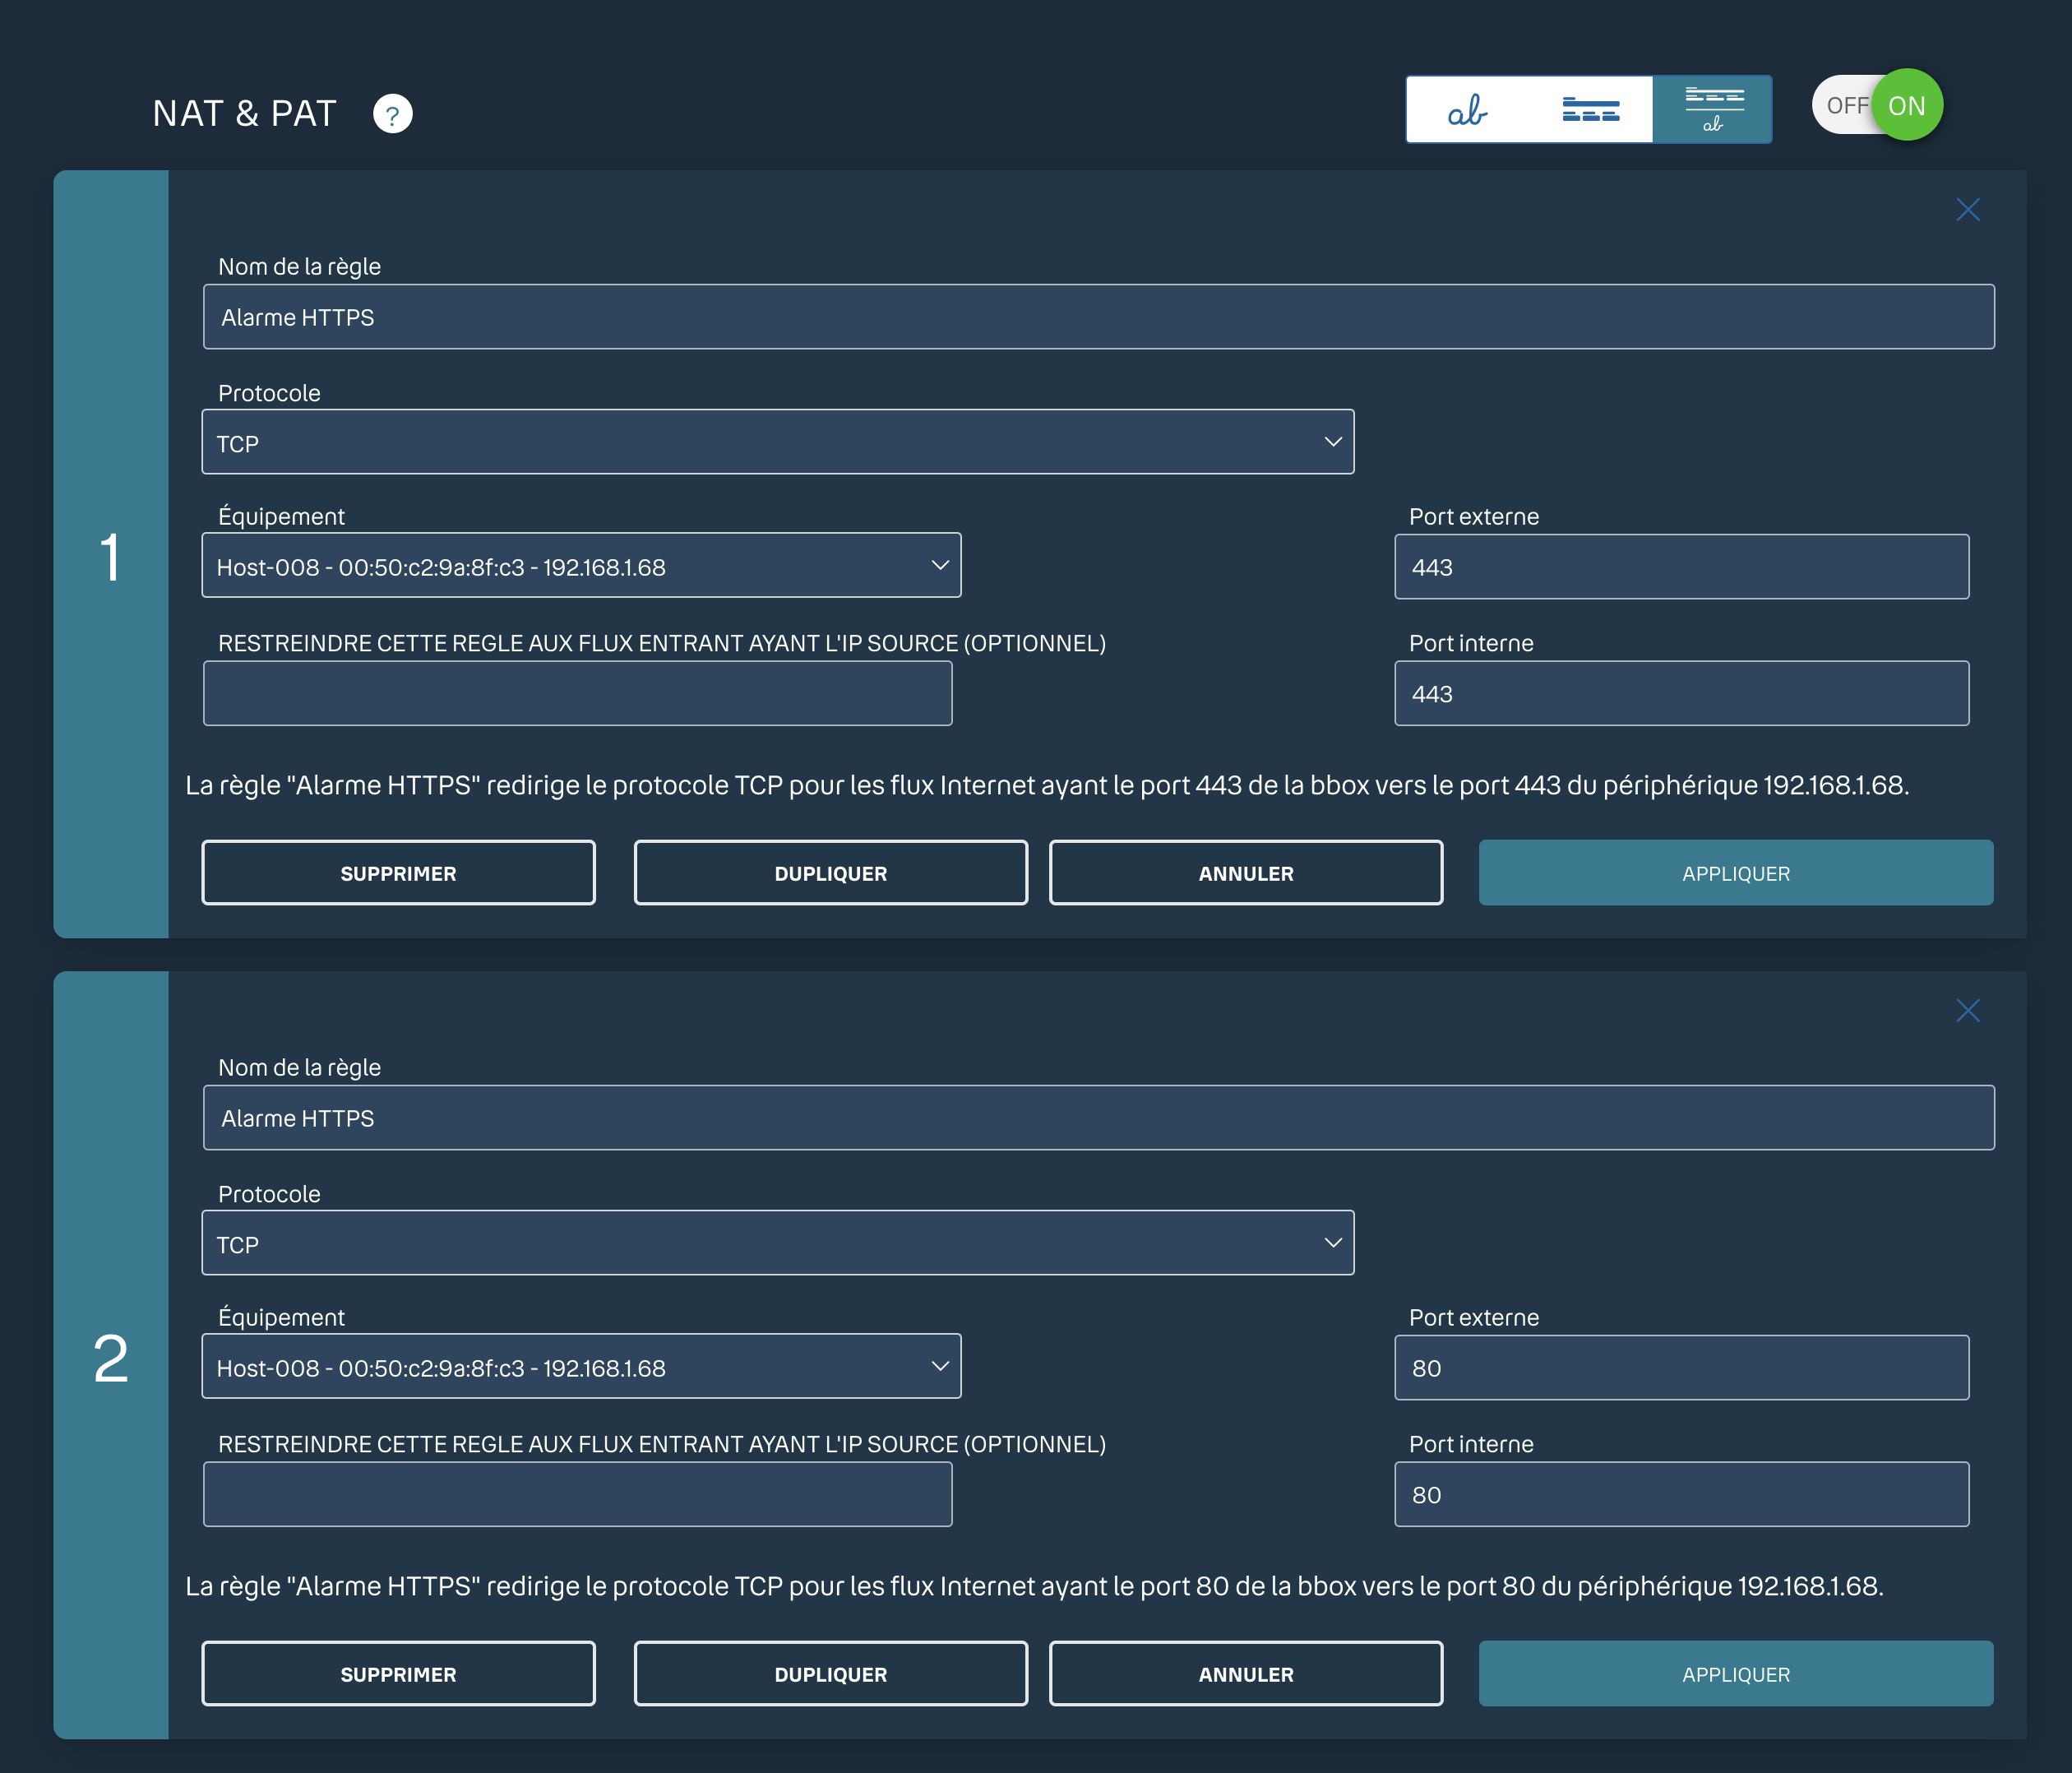Click DUPLIQUER in rule 1

point(830,873)
